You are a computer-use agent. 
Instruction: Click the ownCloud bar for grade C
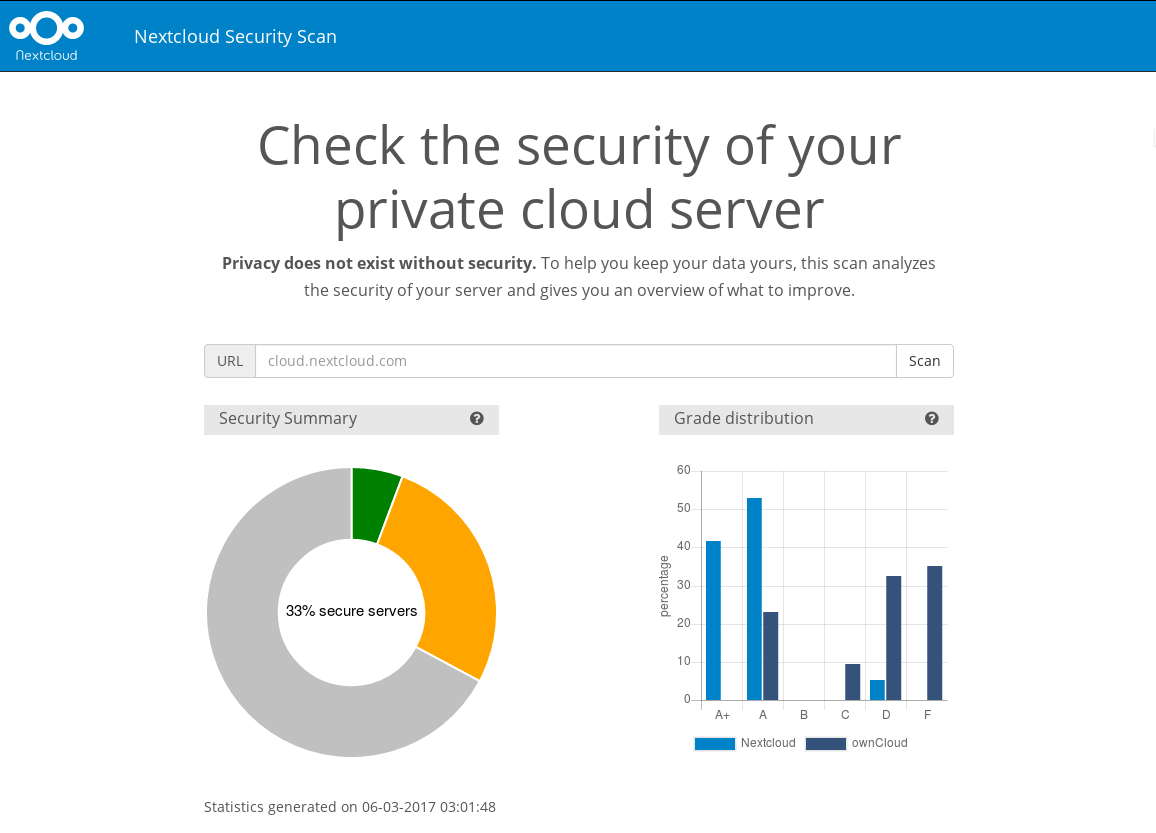point(852,682)
